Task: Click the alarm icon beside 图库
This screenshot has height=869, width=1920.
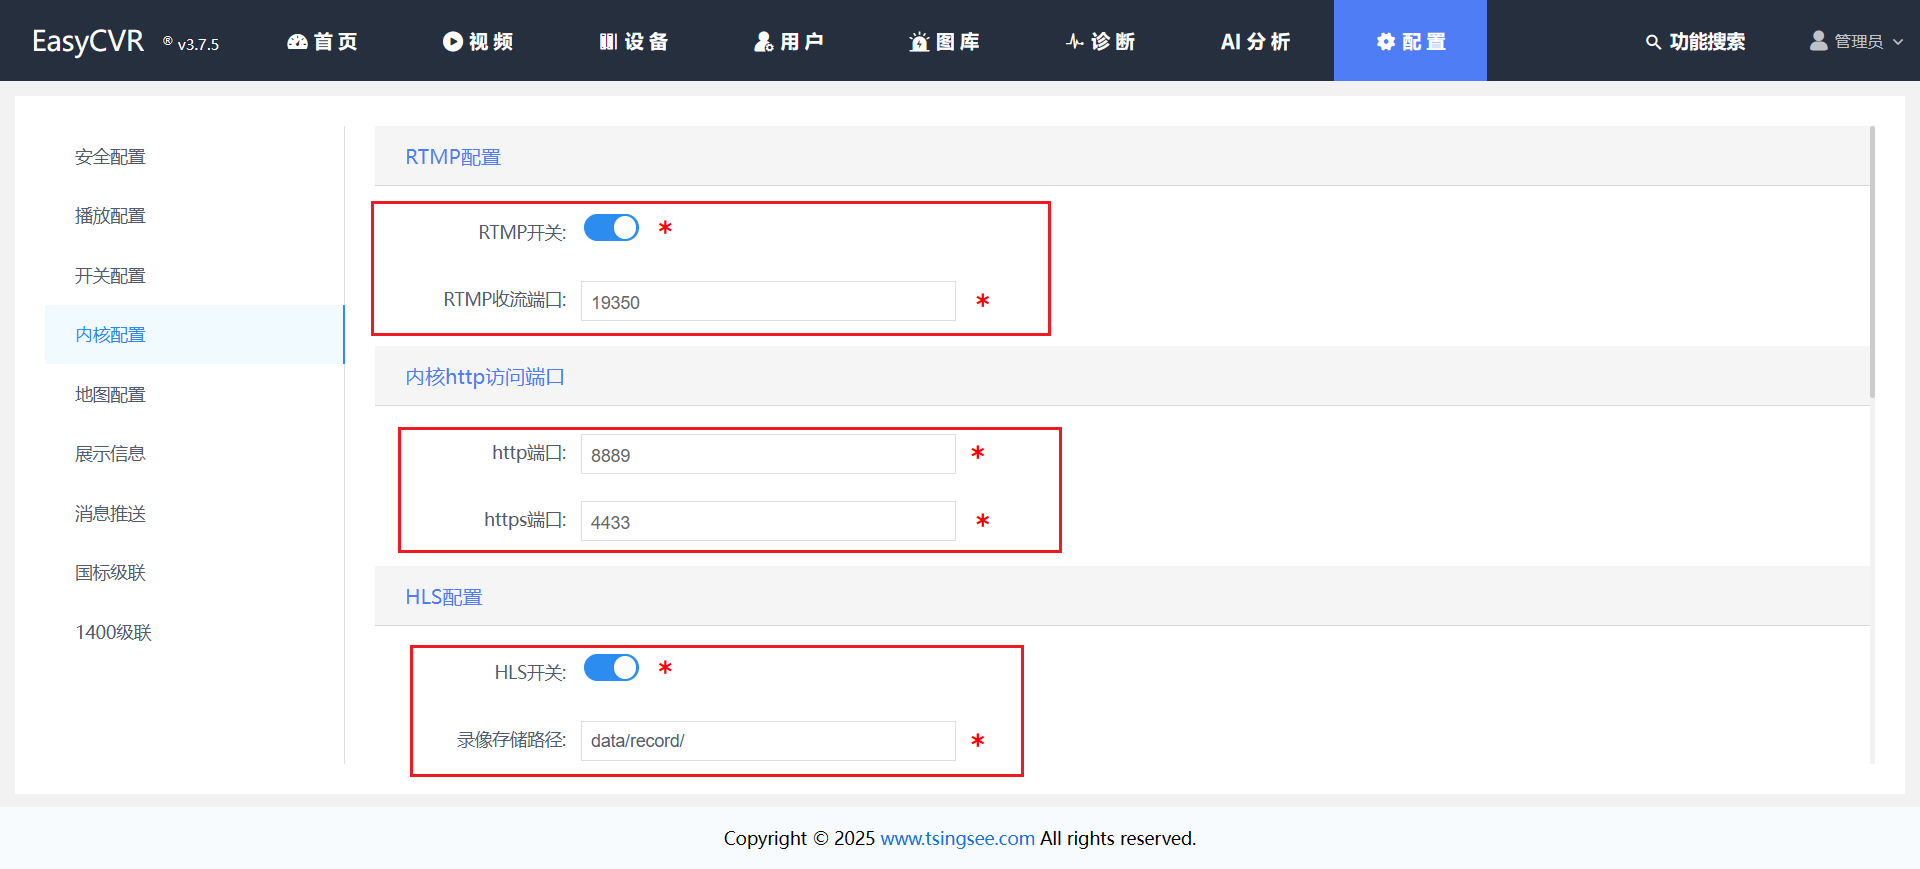Action: [x=919, y=42]
